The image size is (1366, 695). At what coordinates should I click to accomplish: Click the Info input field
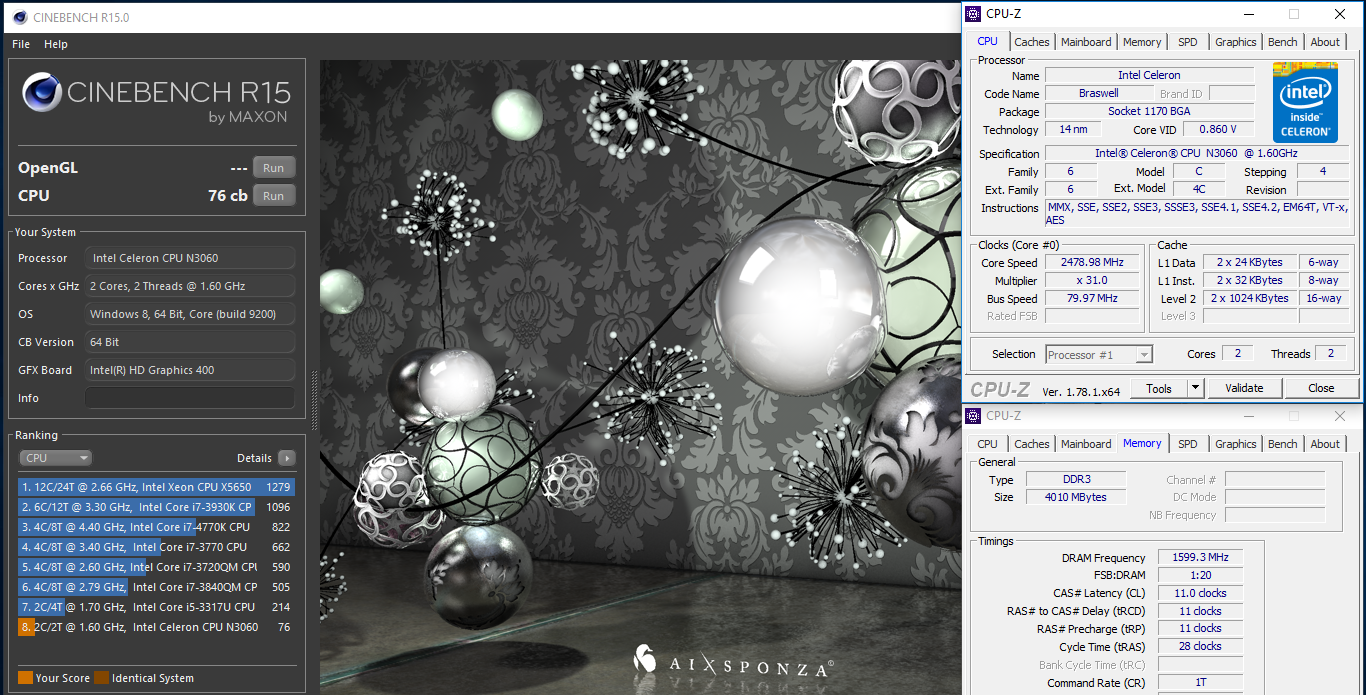pos(190,398)
